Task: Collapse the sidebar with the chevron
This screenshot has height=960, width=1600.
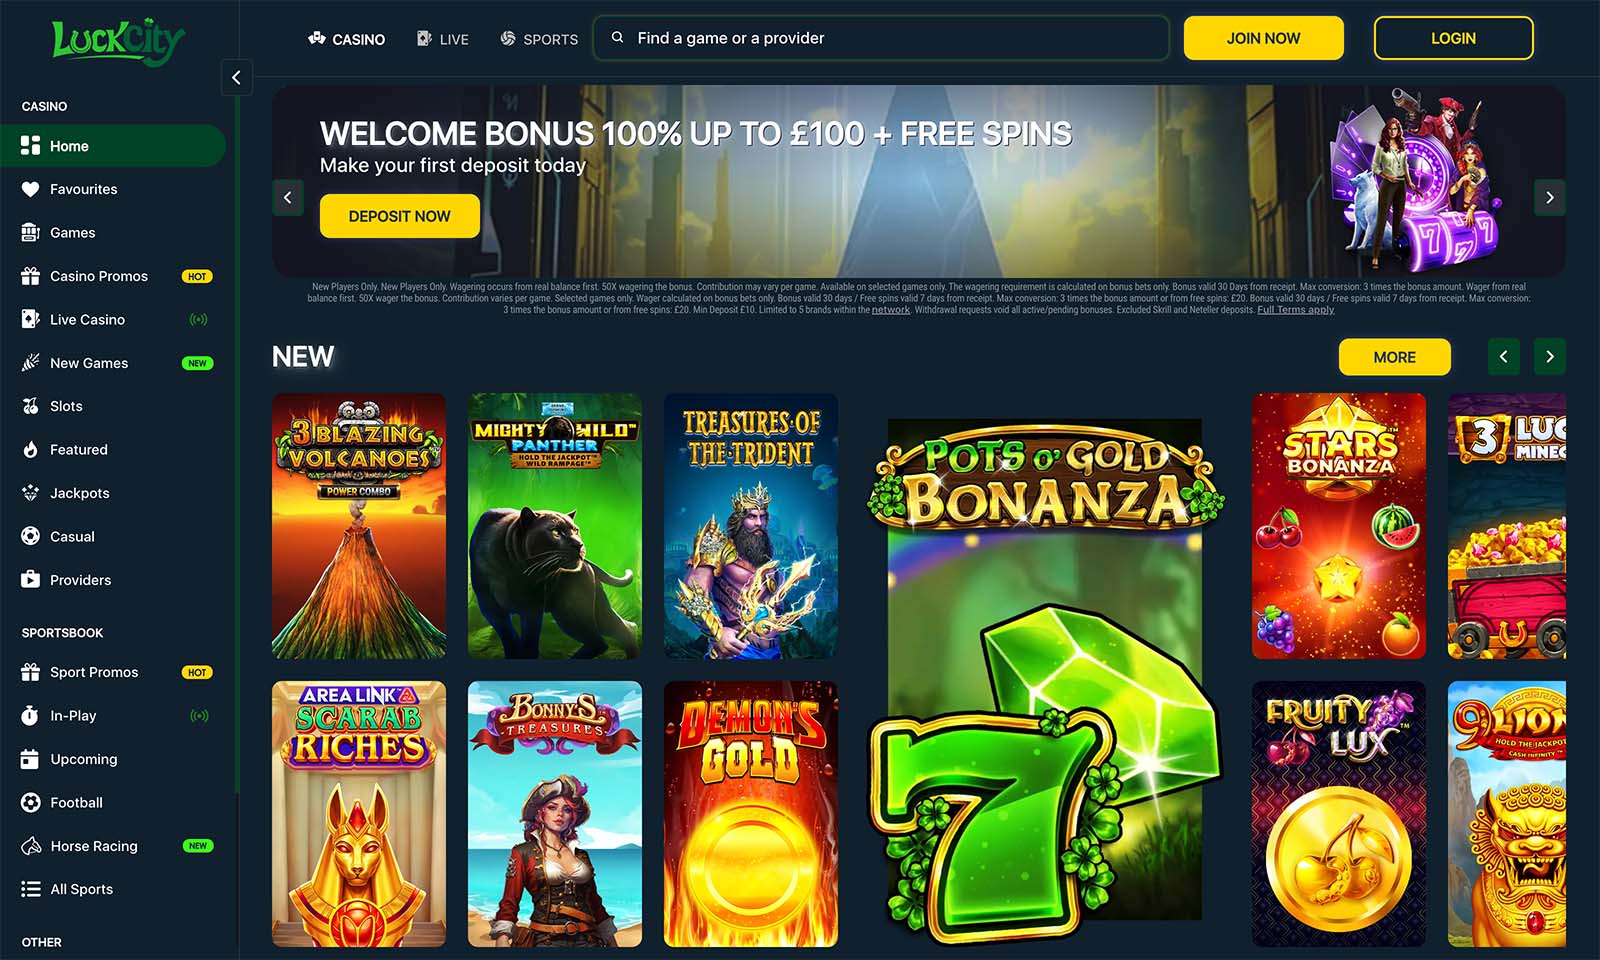Action: point(236,77)
